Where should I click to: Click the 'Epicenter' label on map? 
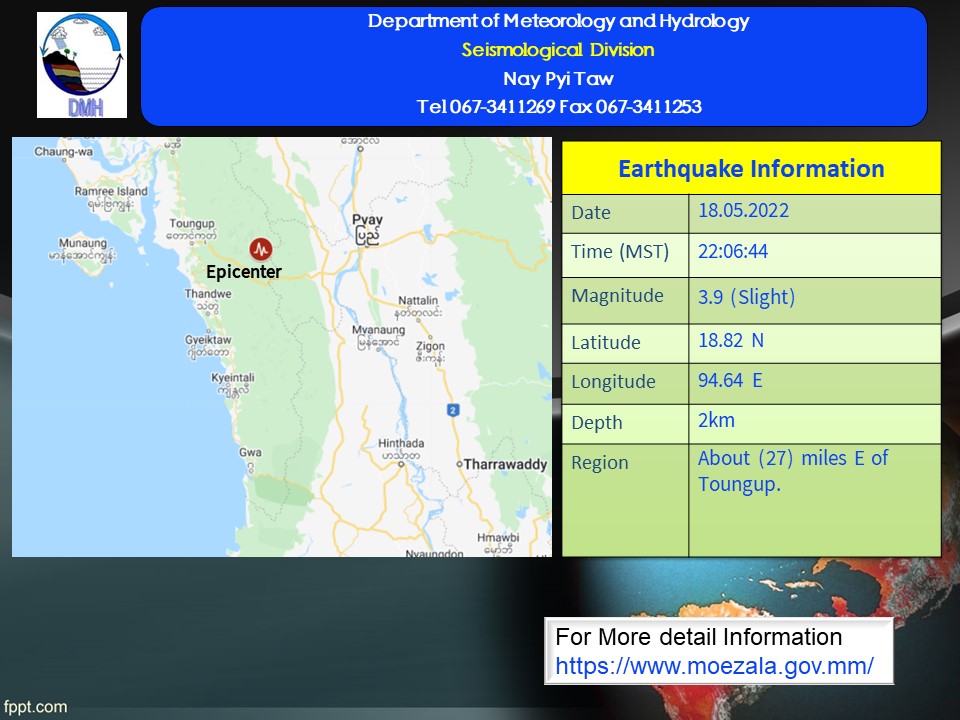(244, 272)
